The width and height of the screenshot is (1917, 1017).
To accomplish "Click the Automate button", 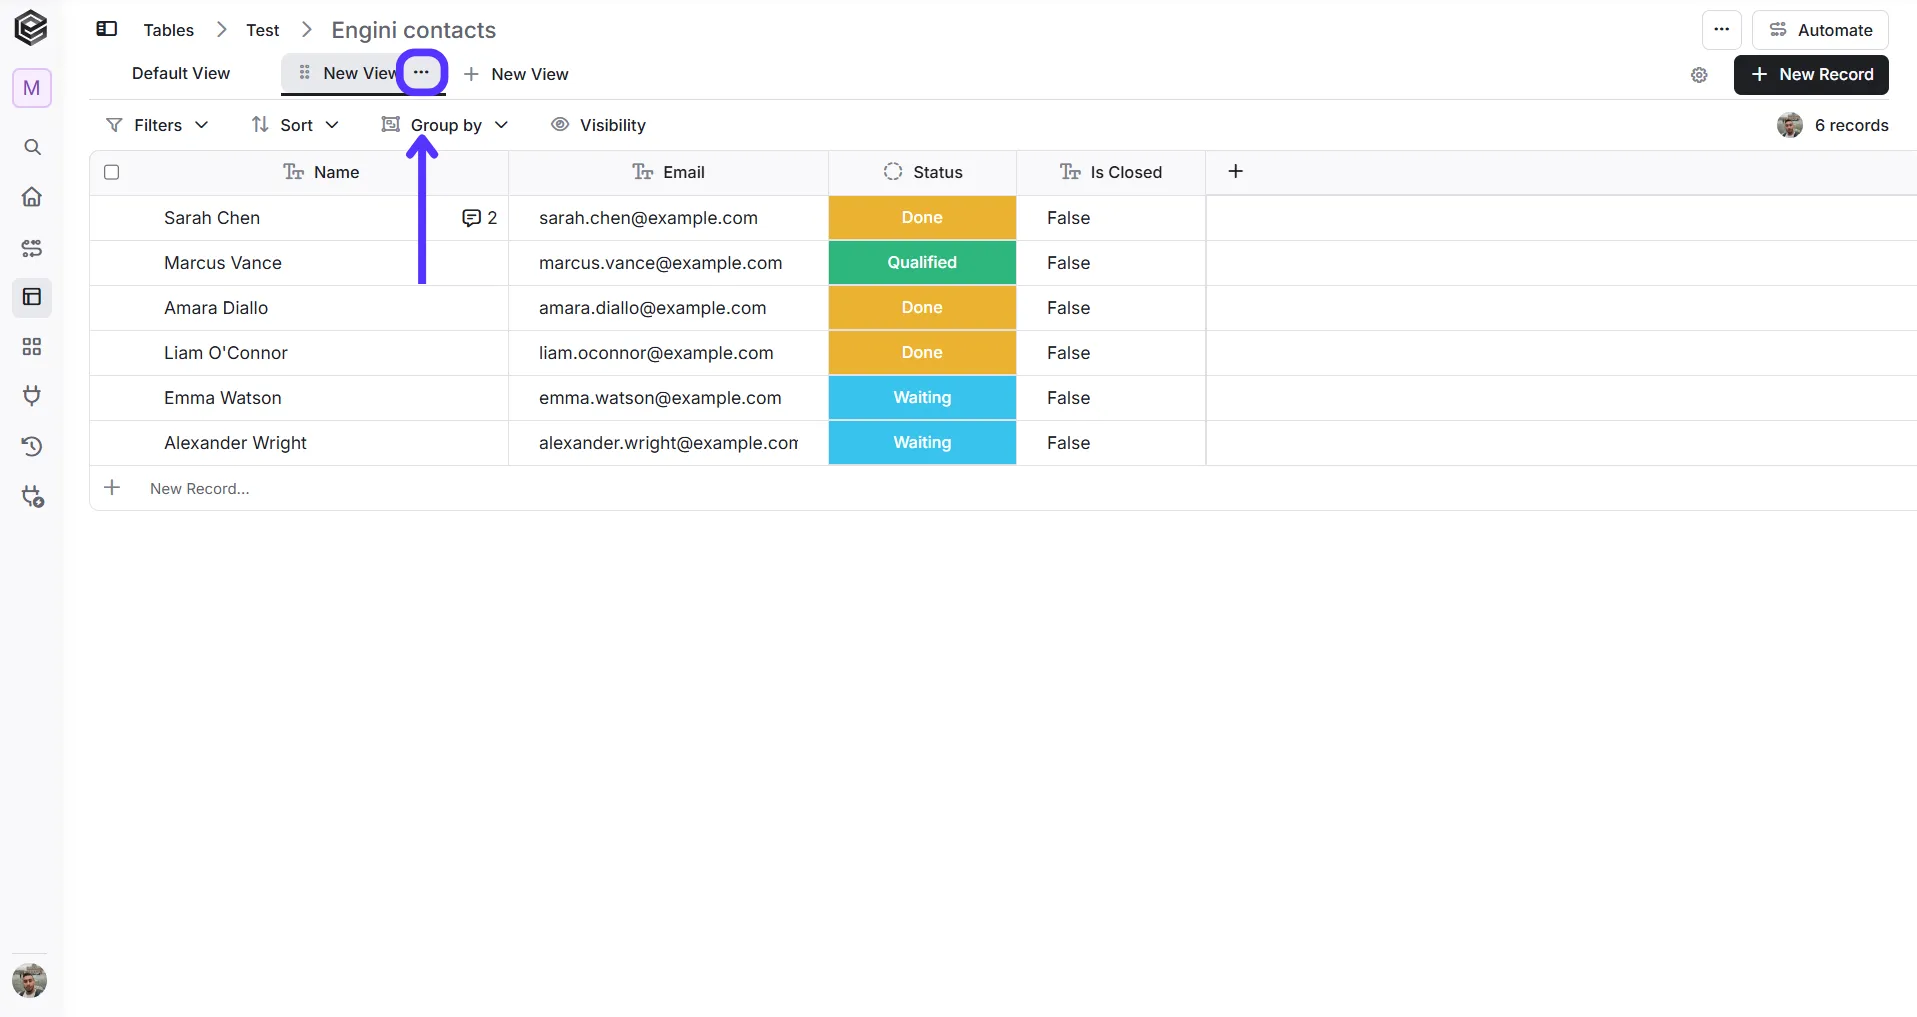I will click(x=1820, y=30).
